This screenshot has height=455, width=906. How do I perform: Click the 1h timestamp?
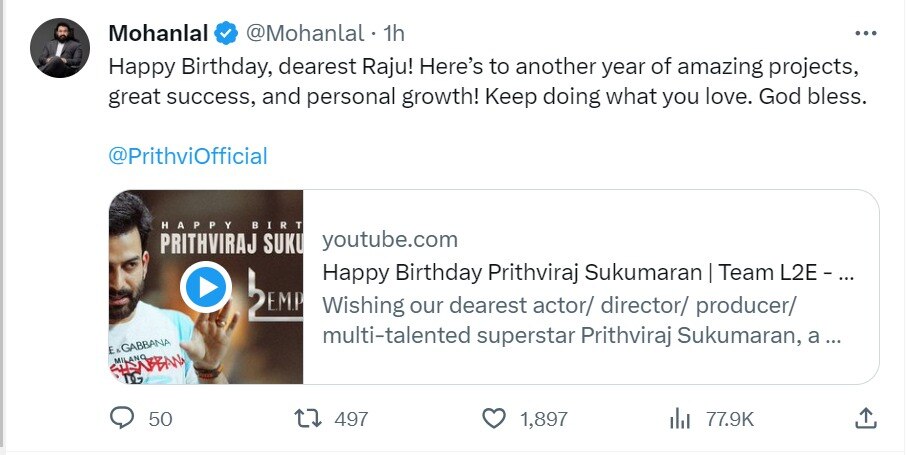(x=393, y=33)
